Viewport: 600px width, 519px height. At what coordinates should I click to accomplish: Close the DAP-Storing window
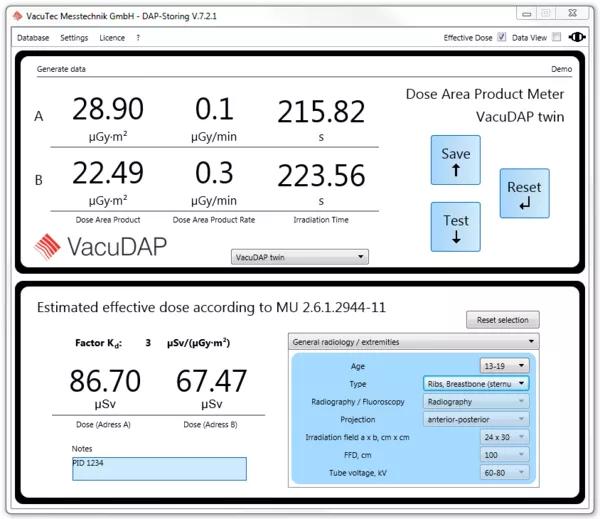coord(572,13)
